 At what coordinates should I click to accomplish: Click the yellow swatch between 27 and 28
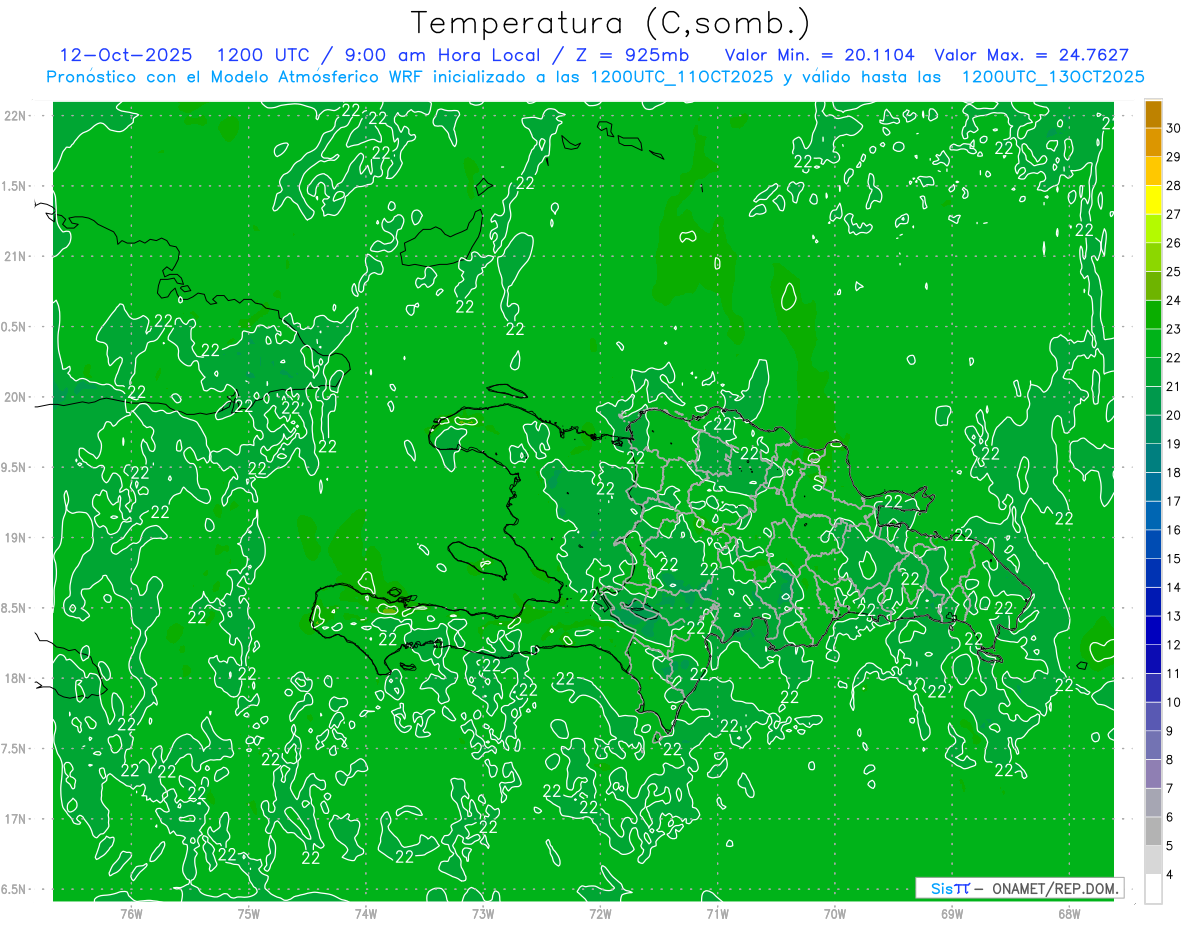(x=1153, y=200)
